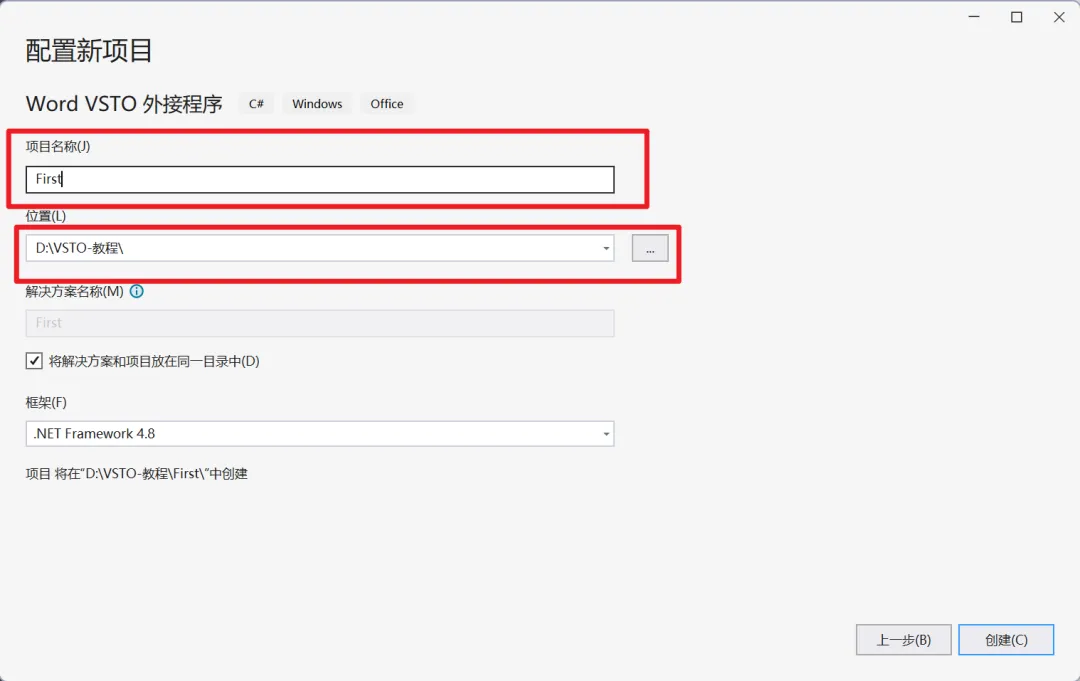Uncheck 将解决方案和项目放在同一目录中 checkbox
This screenshot has height=681, width=1080.
pos(34,361)
